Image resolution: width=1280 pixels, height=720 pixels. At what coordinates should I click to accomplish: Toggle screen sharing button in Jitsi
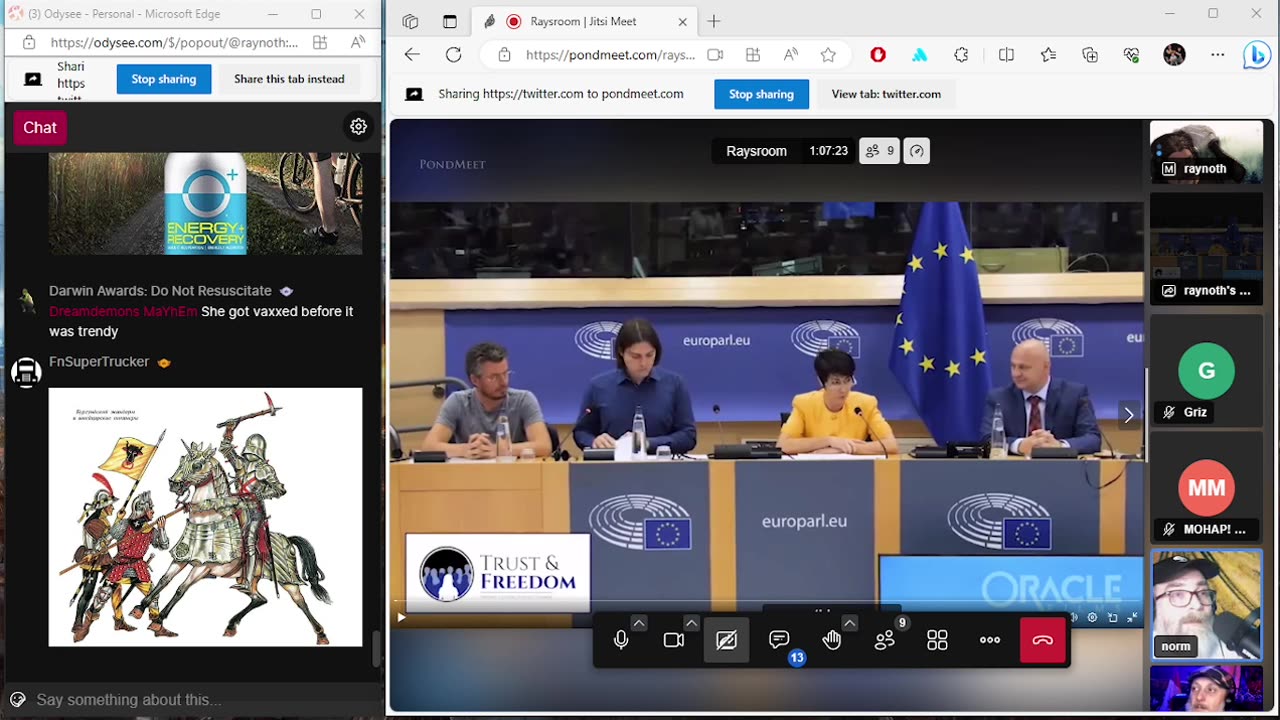point(727,641)
